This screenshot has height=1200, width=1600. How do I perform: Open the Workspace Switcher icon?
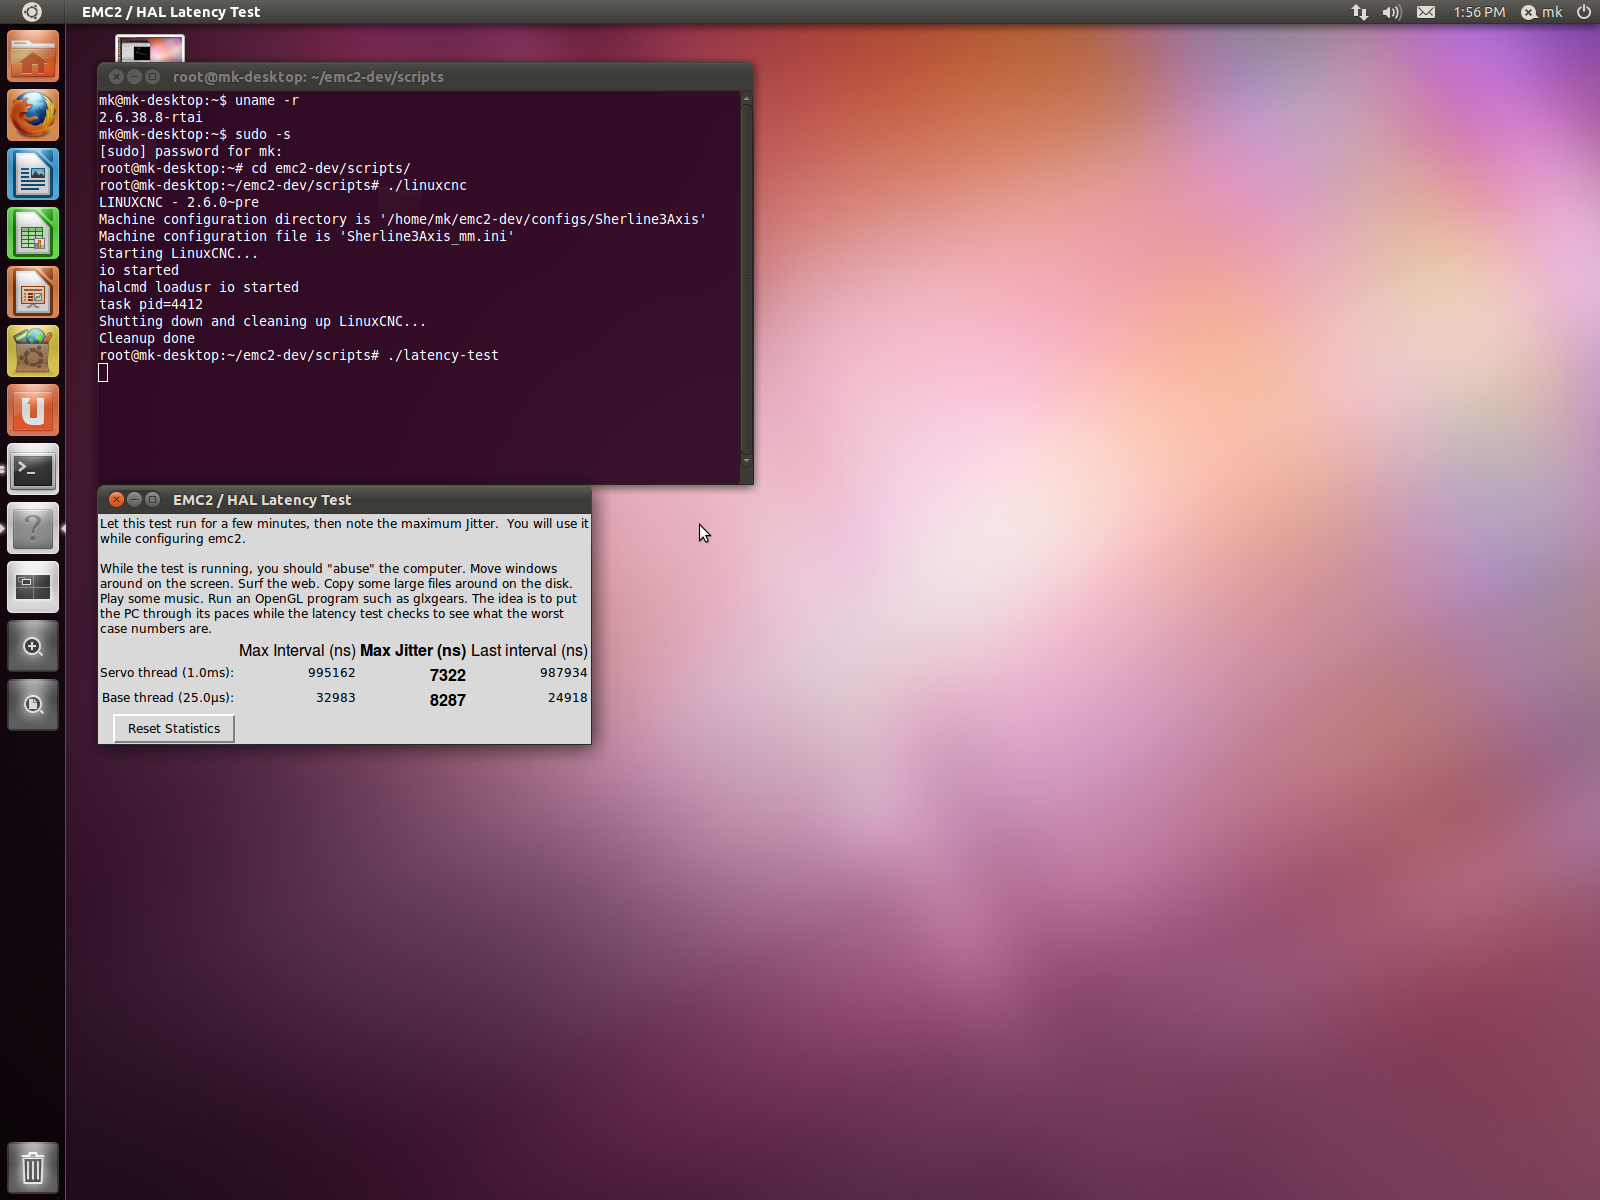click(33, 588)
